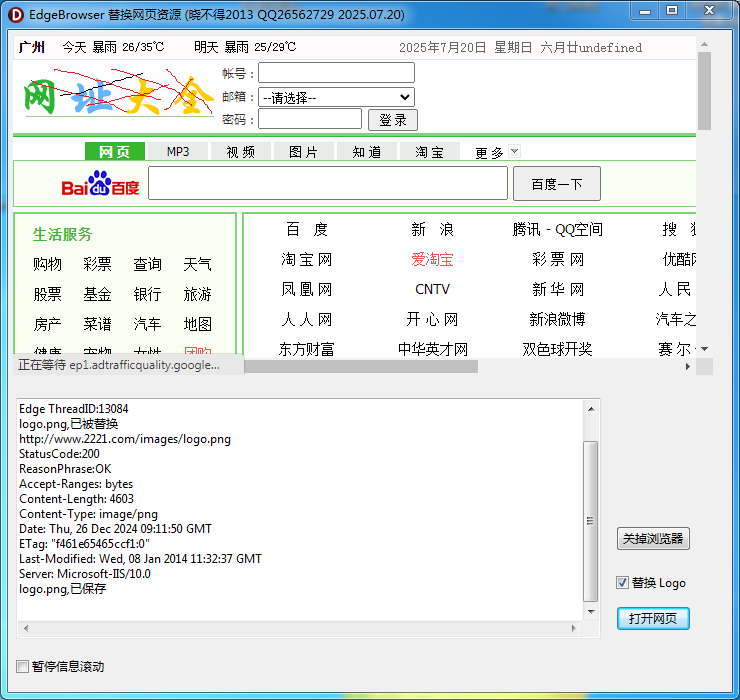
Task: Click the 百度一下 search button
Action: pos(557,184)
